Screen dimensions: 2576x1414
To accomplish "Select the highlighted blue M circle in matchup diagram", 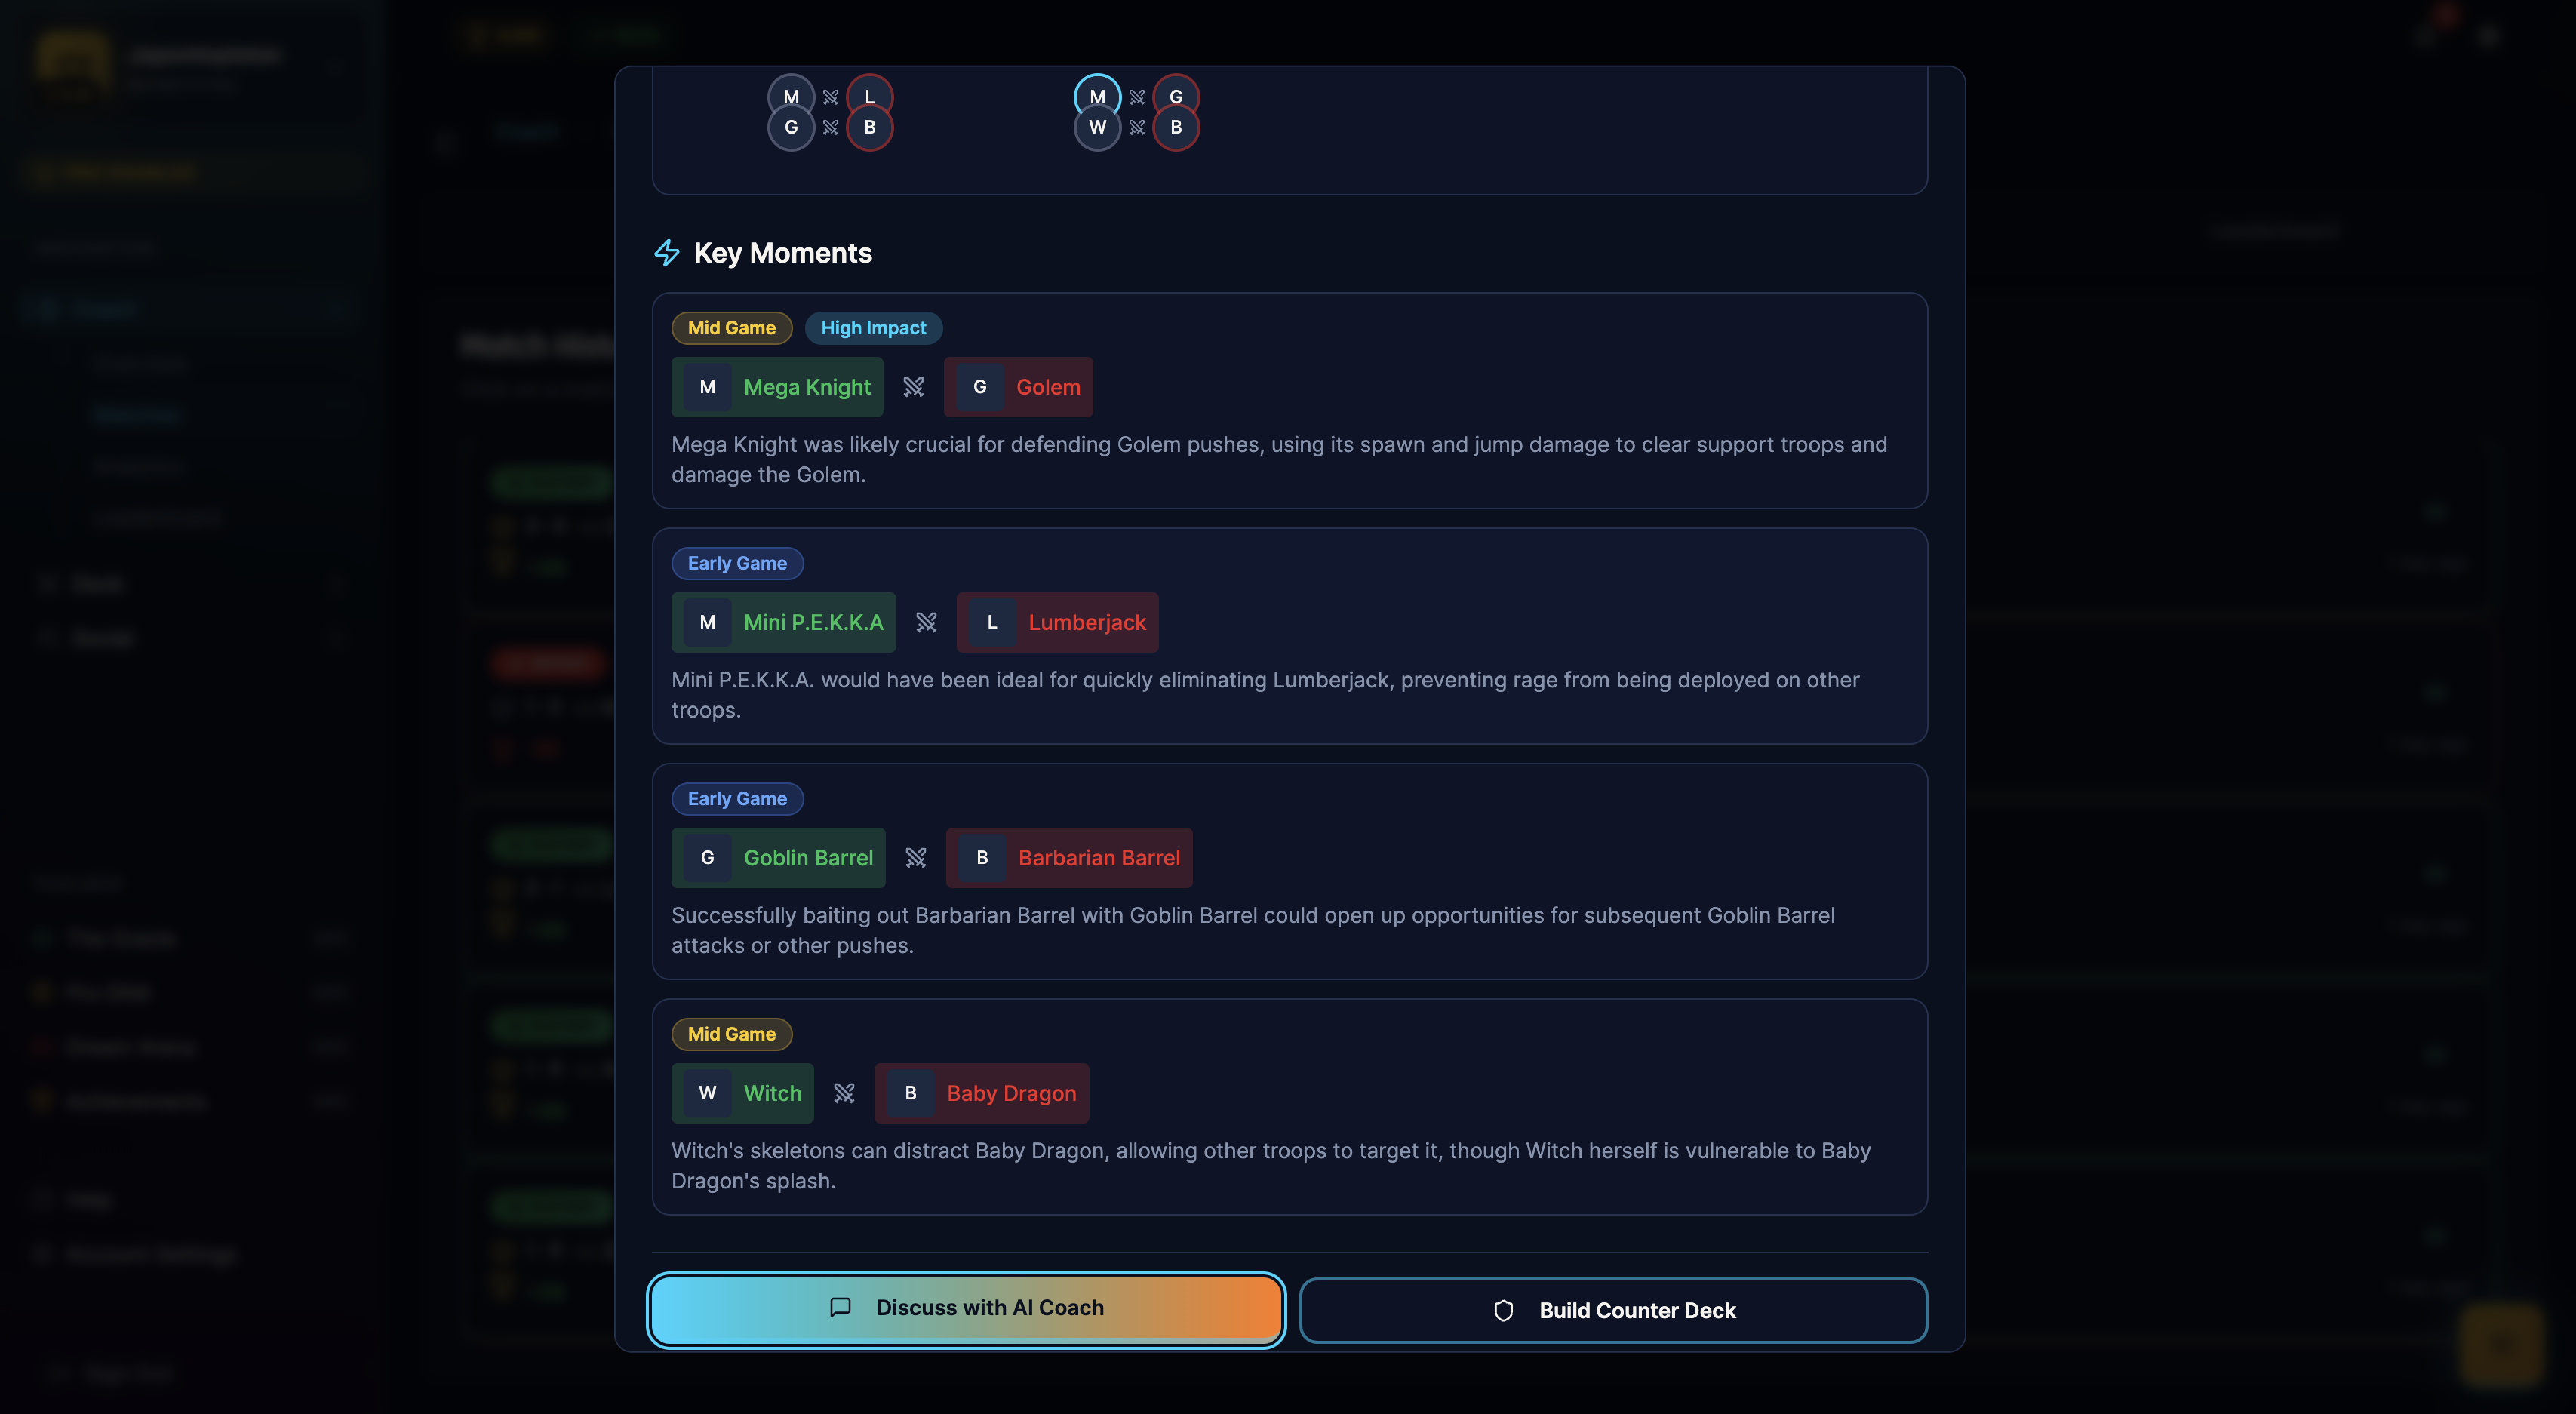I will 1096,96.
